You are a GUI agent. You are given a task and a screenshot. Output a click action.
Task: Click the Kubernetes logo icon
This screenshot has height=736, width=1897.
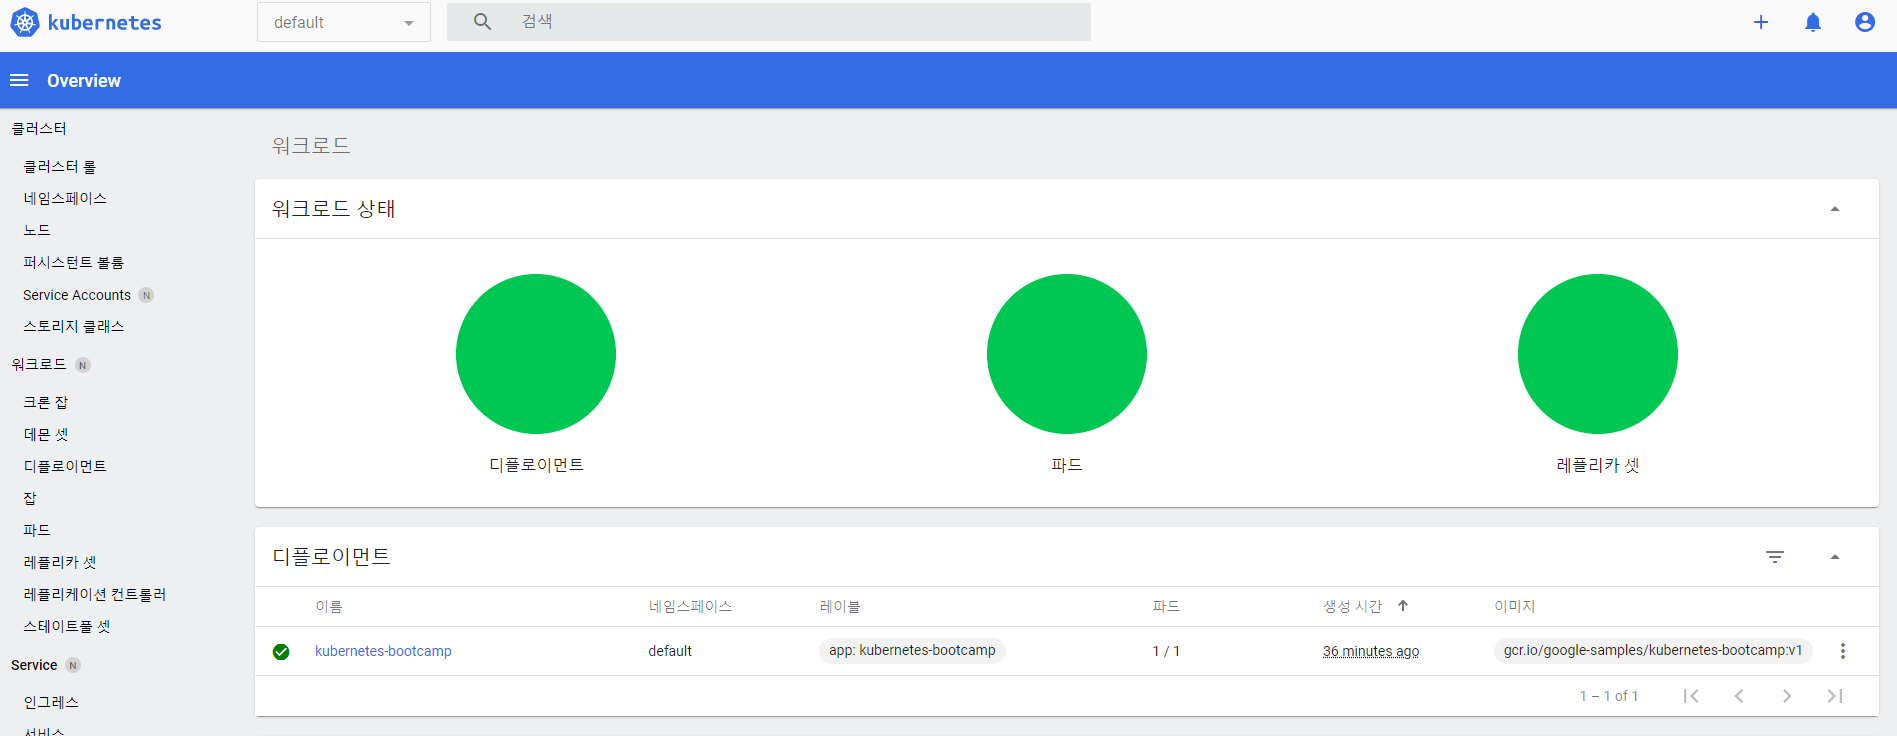click(24, 22)
